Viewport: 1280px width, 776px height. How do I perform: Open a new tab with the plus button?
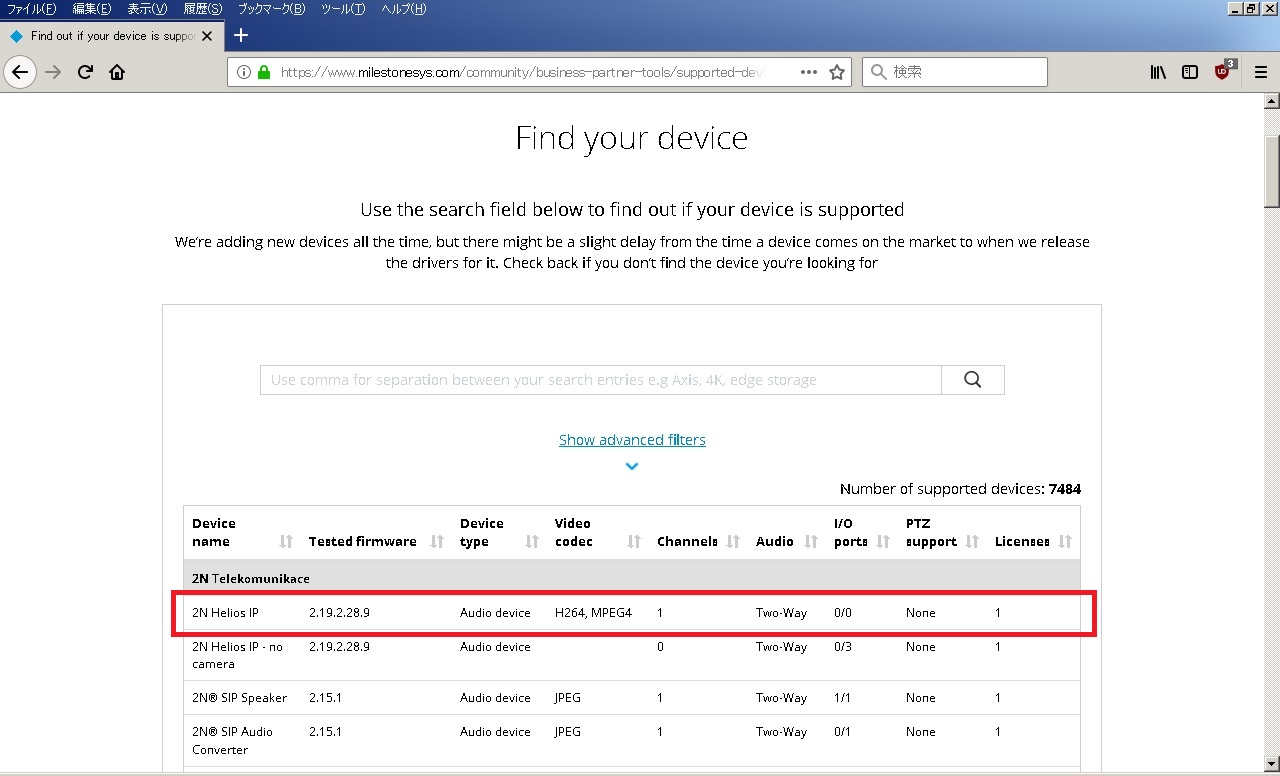pos(240,35)
